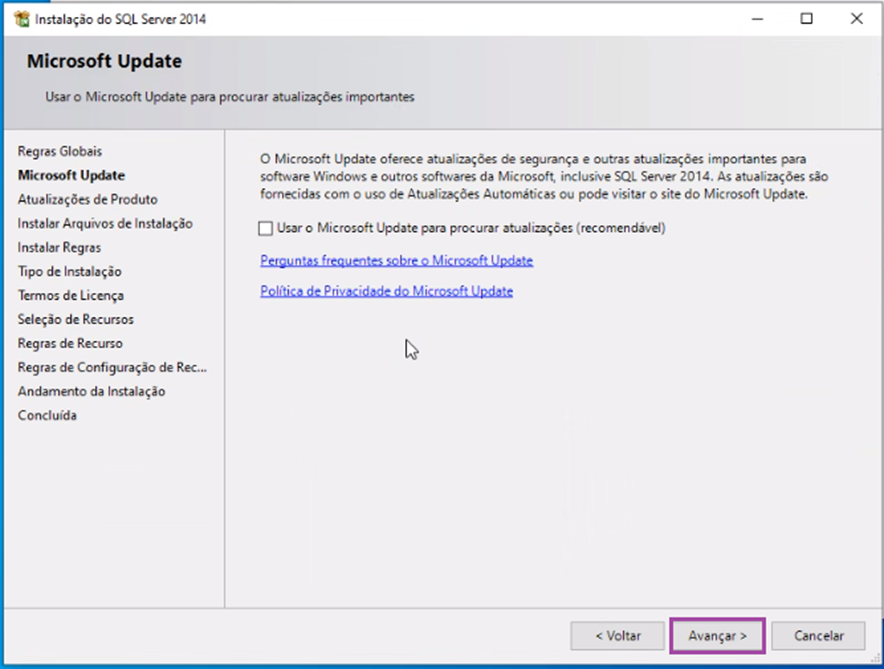Maximize the SQL Server 2014 setup window
884x669 pixels.
point(807,19)
